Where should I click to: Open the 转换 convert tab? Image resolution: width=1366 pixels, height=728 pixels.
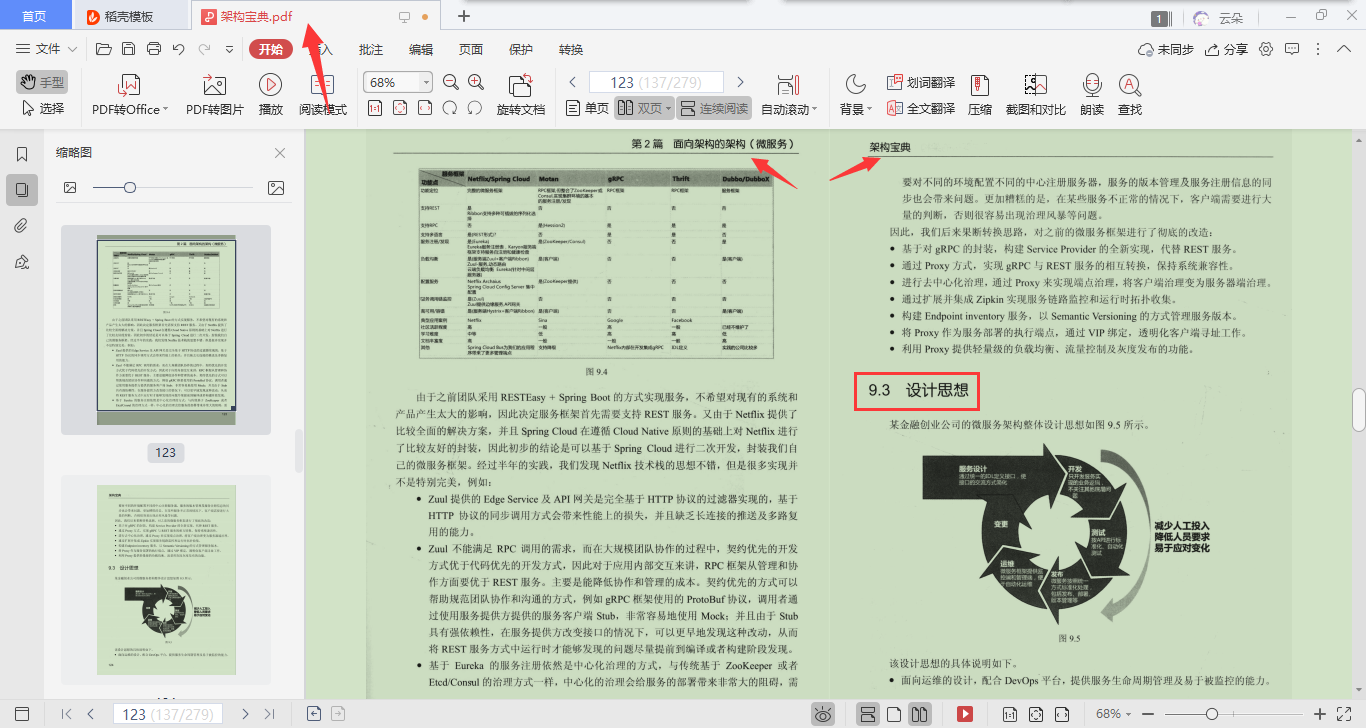(x=571, y=49)
